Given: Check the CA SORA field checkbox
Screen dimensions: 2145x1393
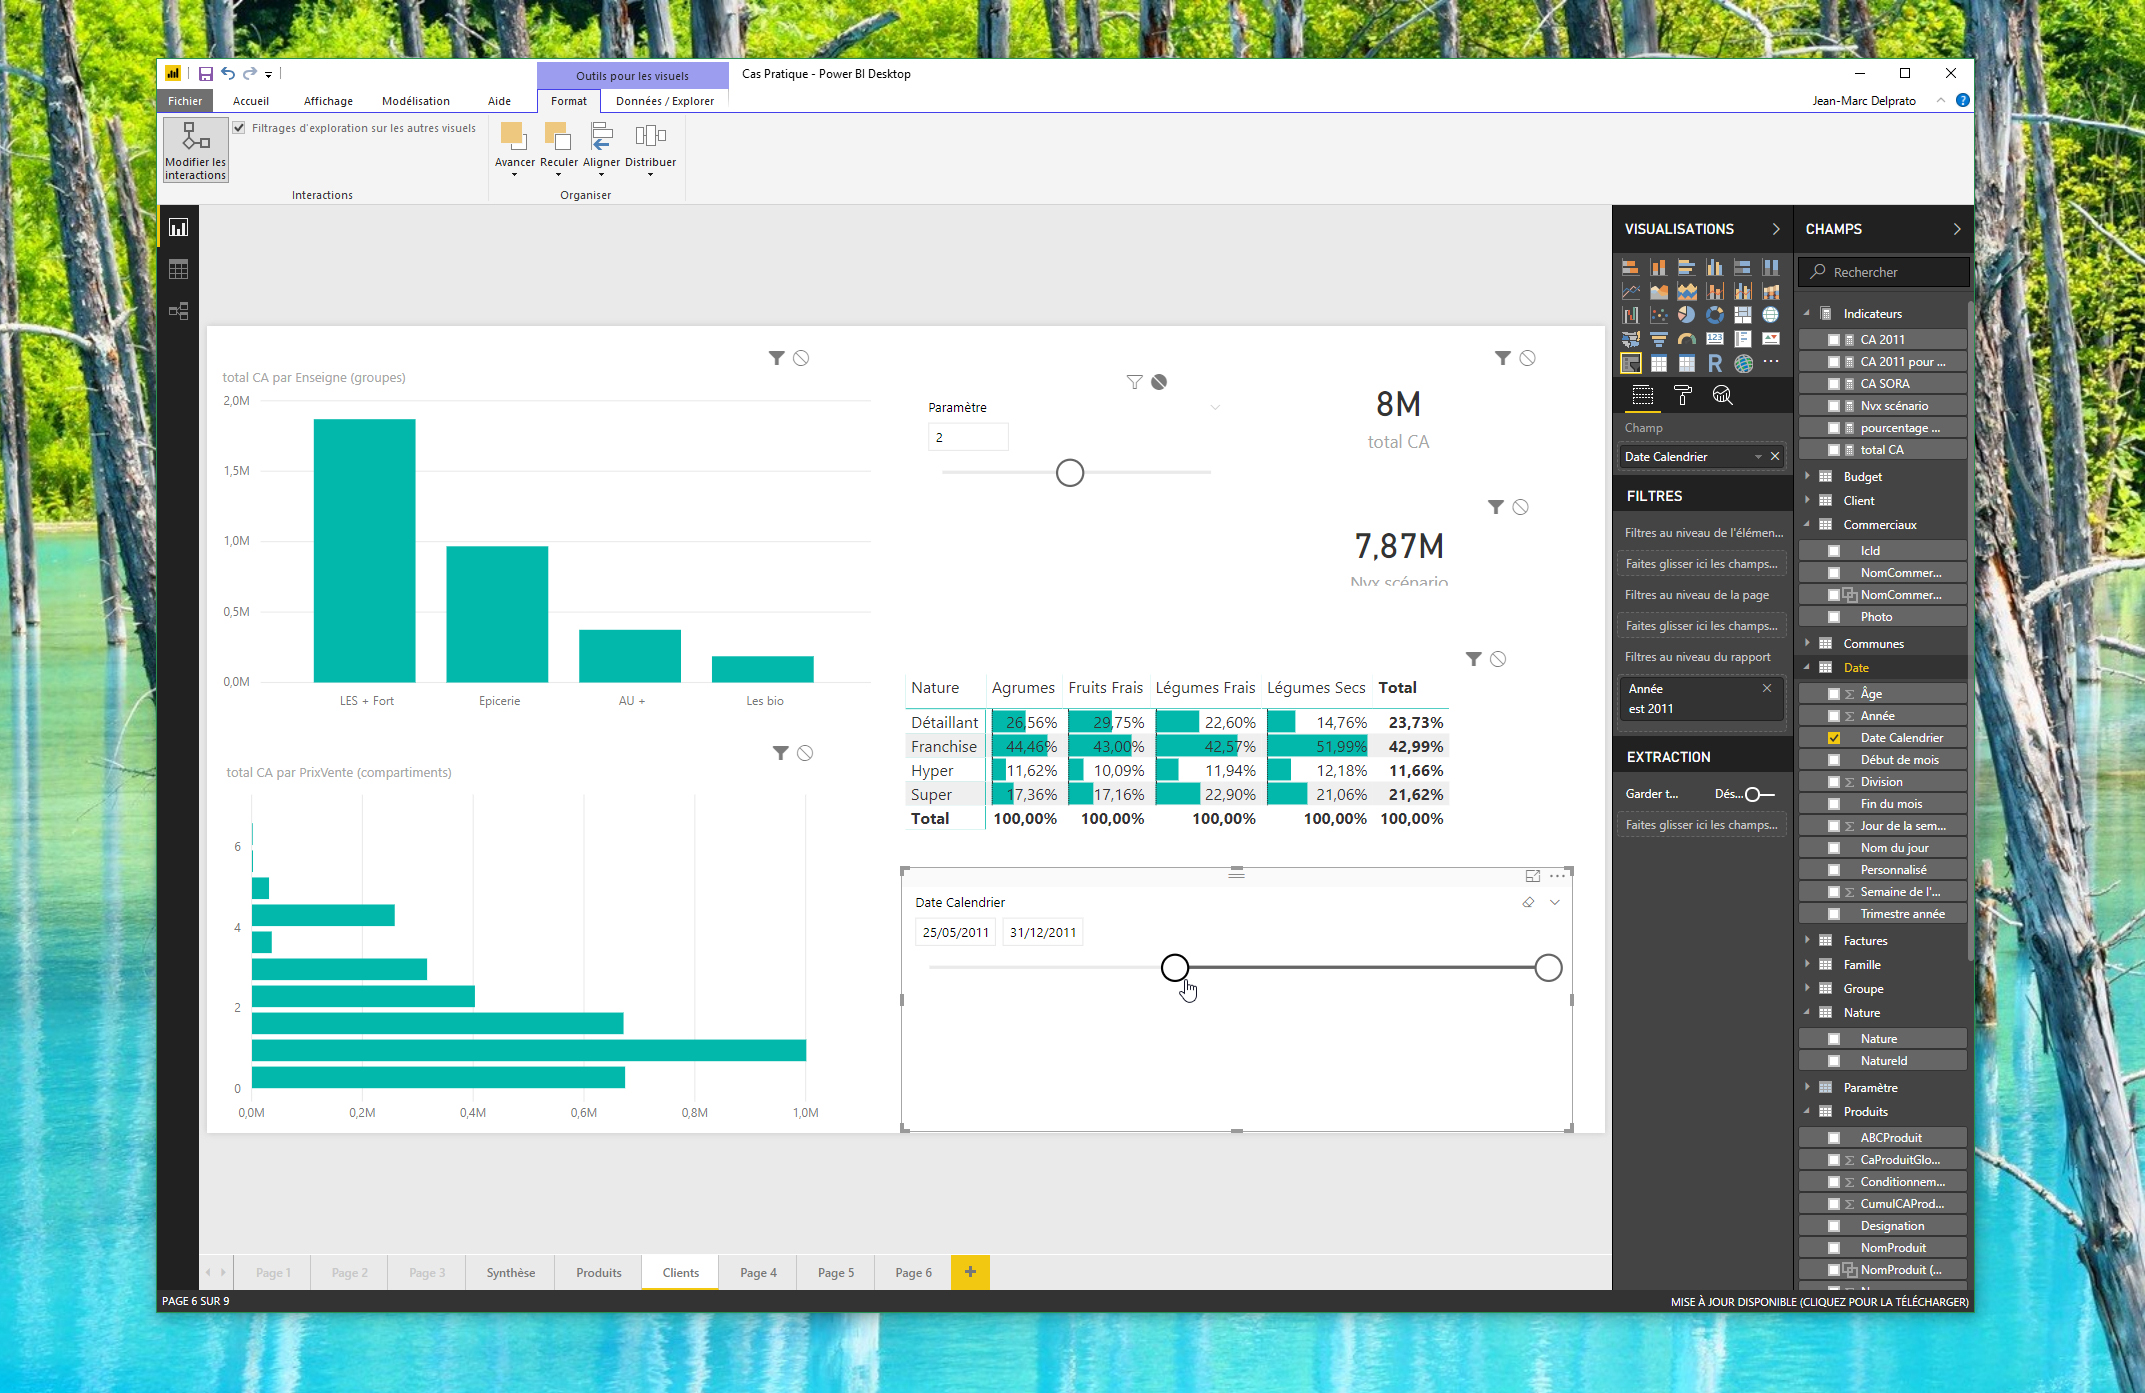Looking at the screenshot, I should tap(1833, 384).
